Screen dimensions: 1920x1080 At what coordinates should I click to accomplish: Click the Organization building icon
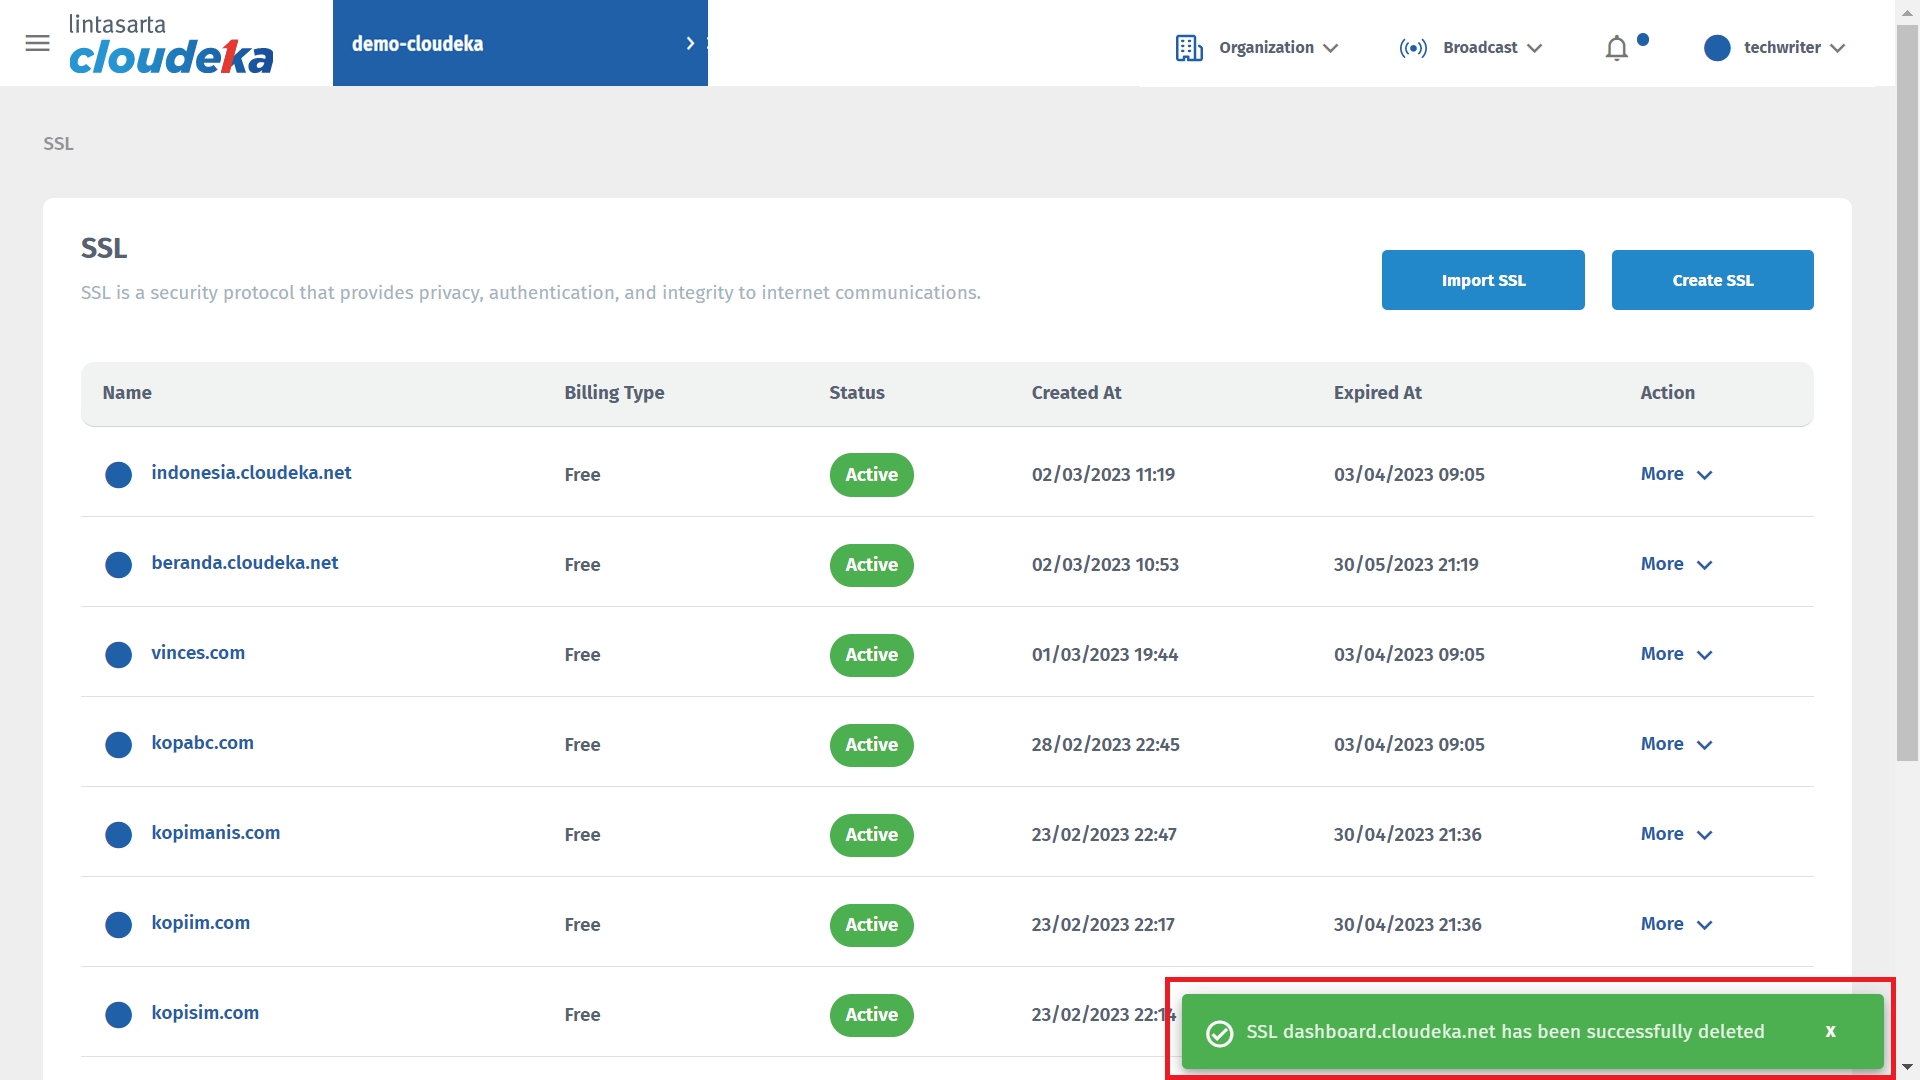[1189, 48]
